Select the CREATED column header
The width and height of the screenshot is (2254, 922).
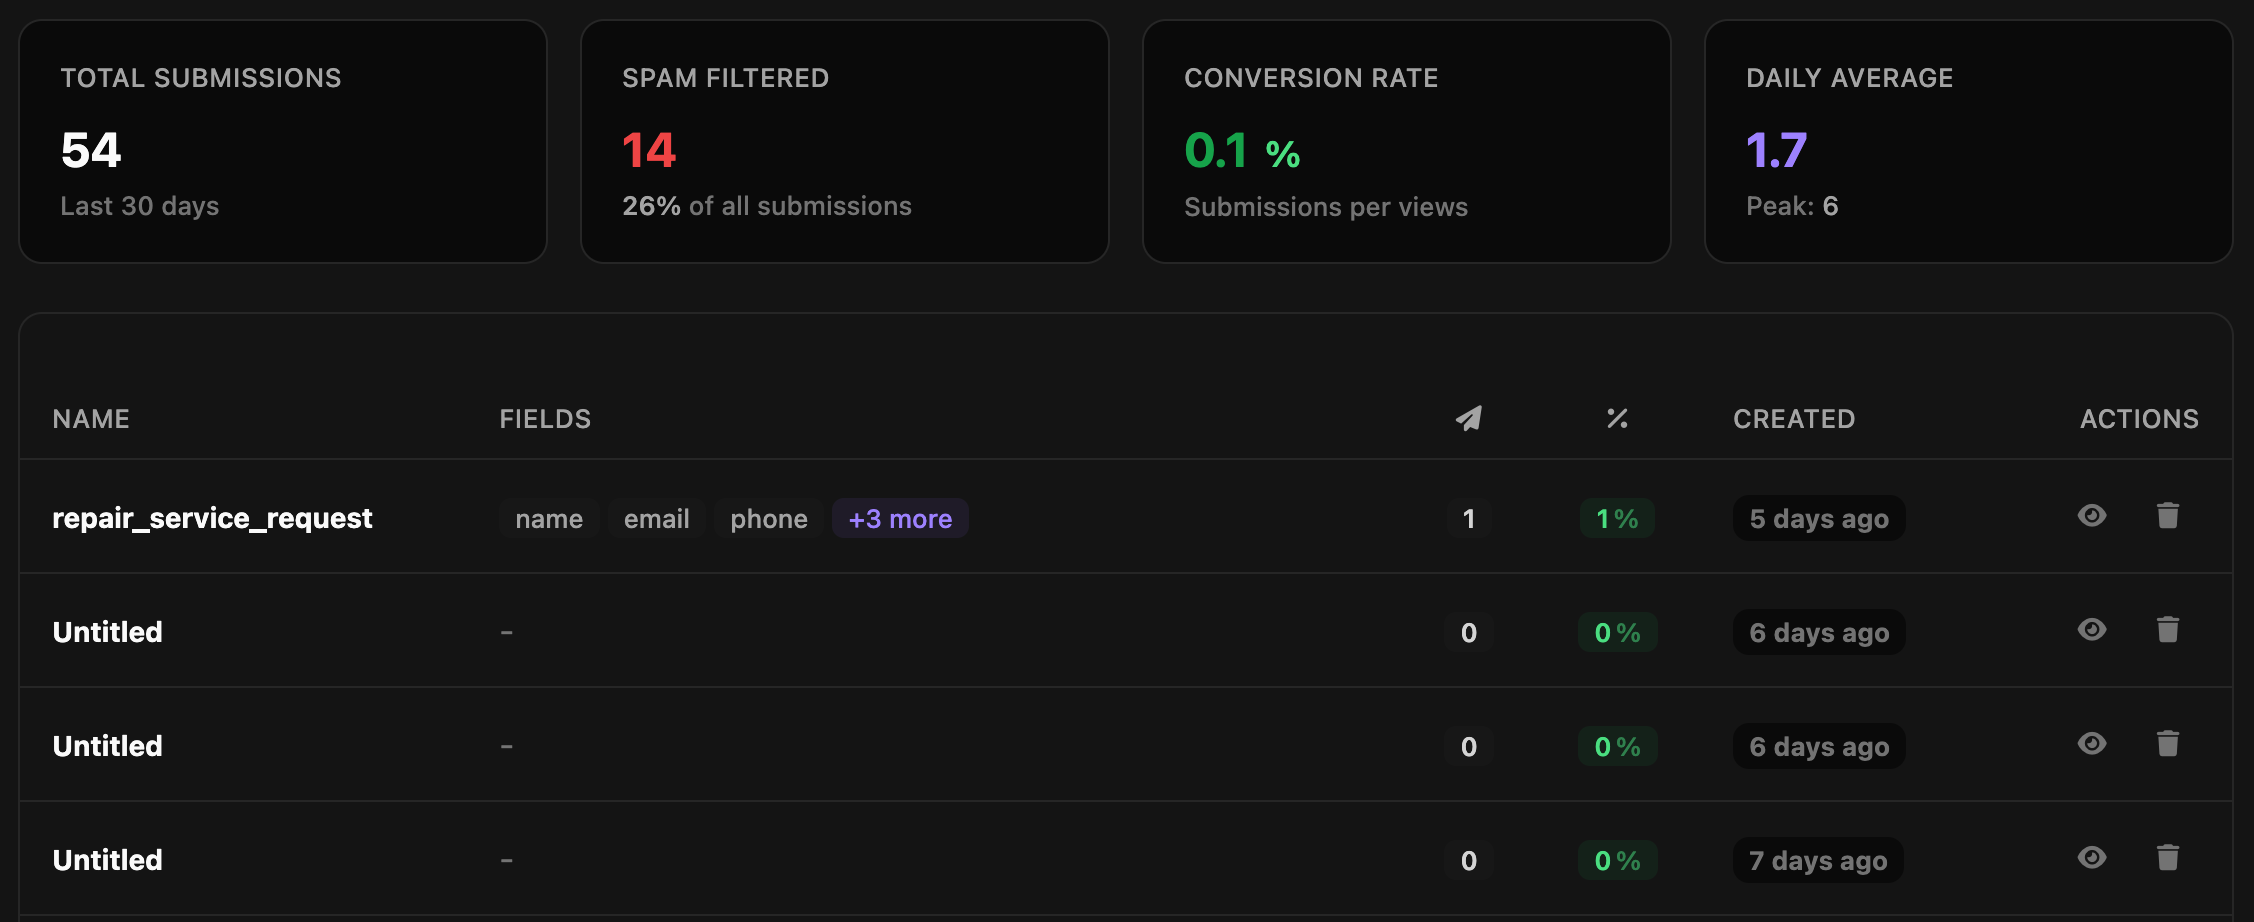tap(1793, 419)
